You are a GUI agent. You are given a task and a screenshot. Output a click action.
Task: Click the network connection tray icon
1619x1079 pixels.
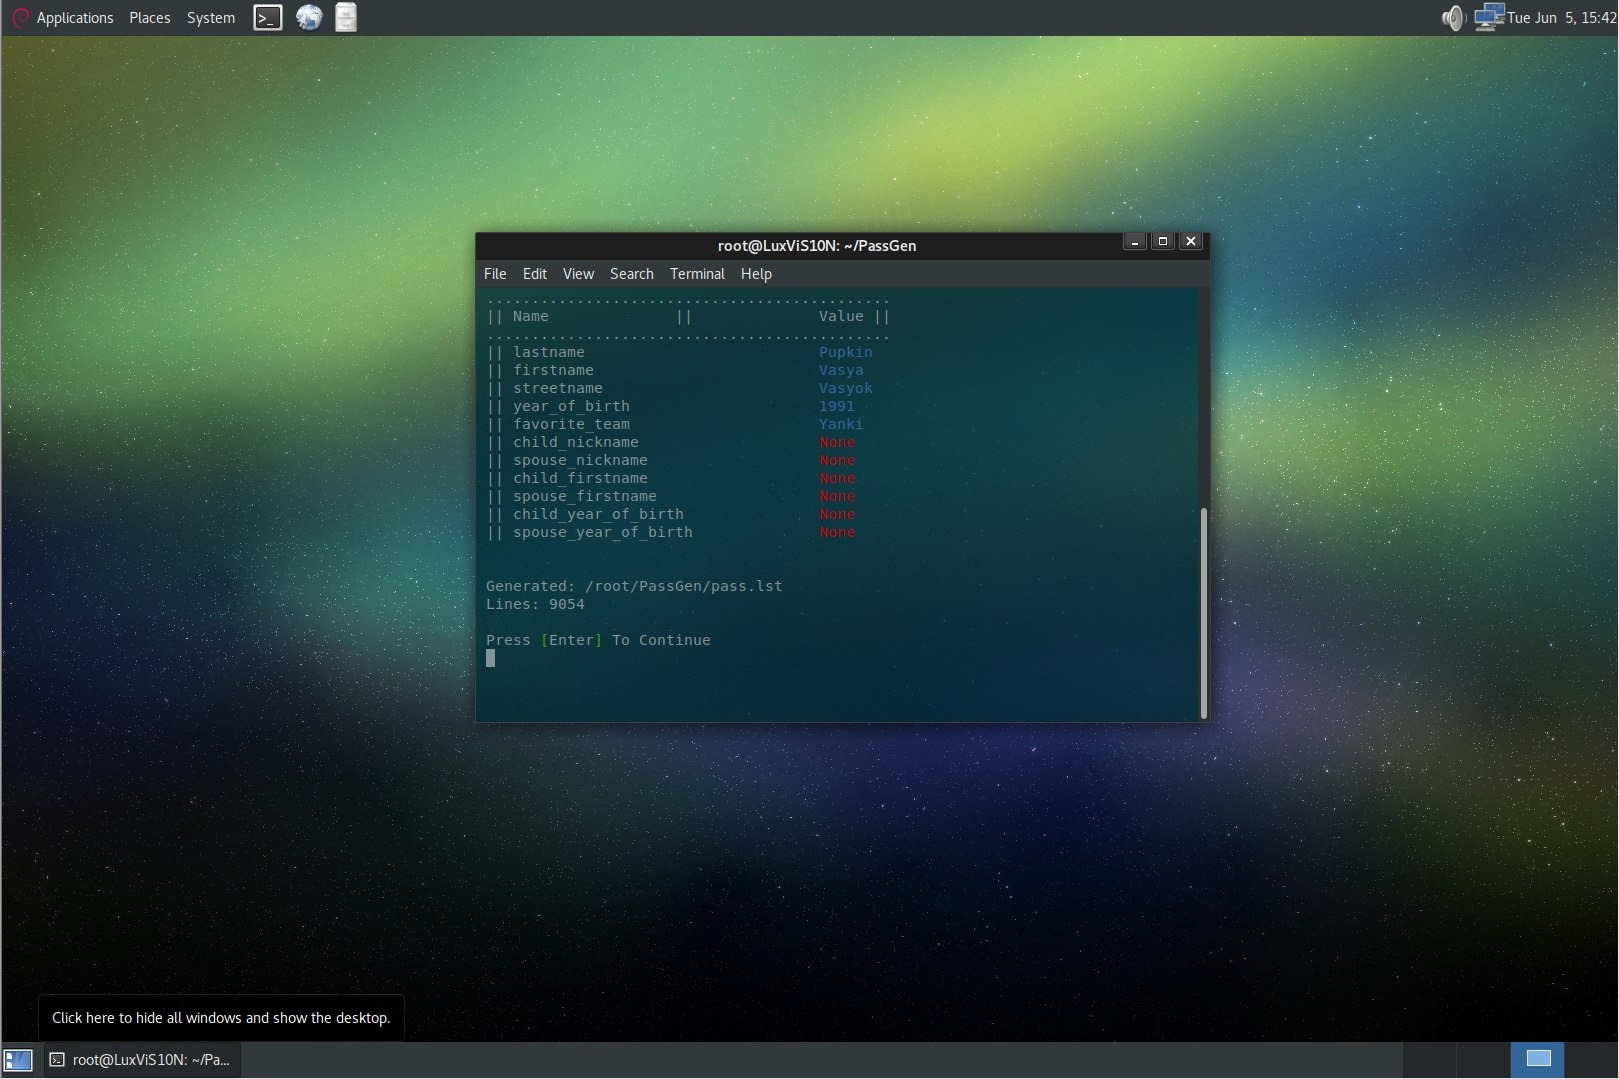1488,18
